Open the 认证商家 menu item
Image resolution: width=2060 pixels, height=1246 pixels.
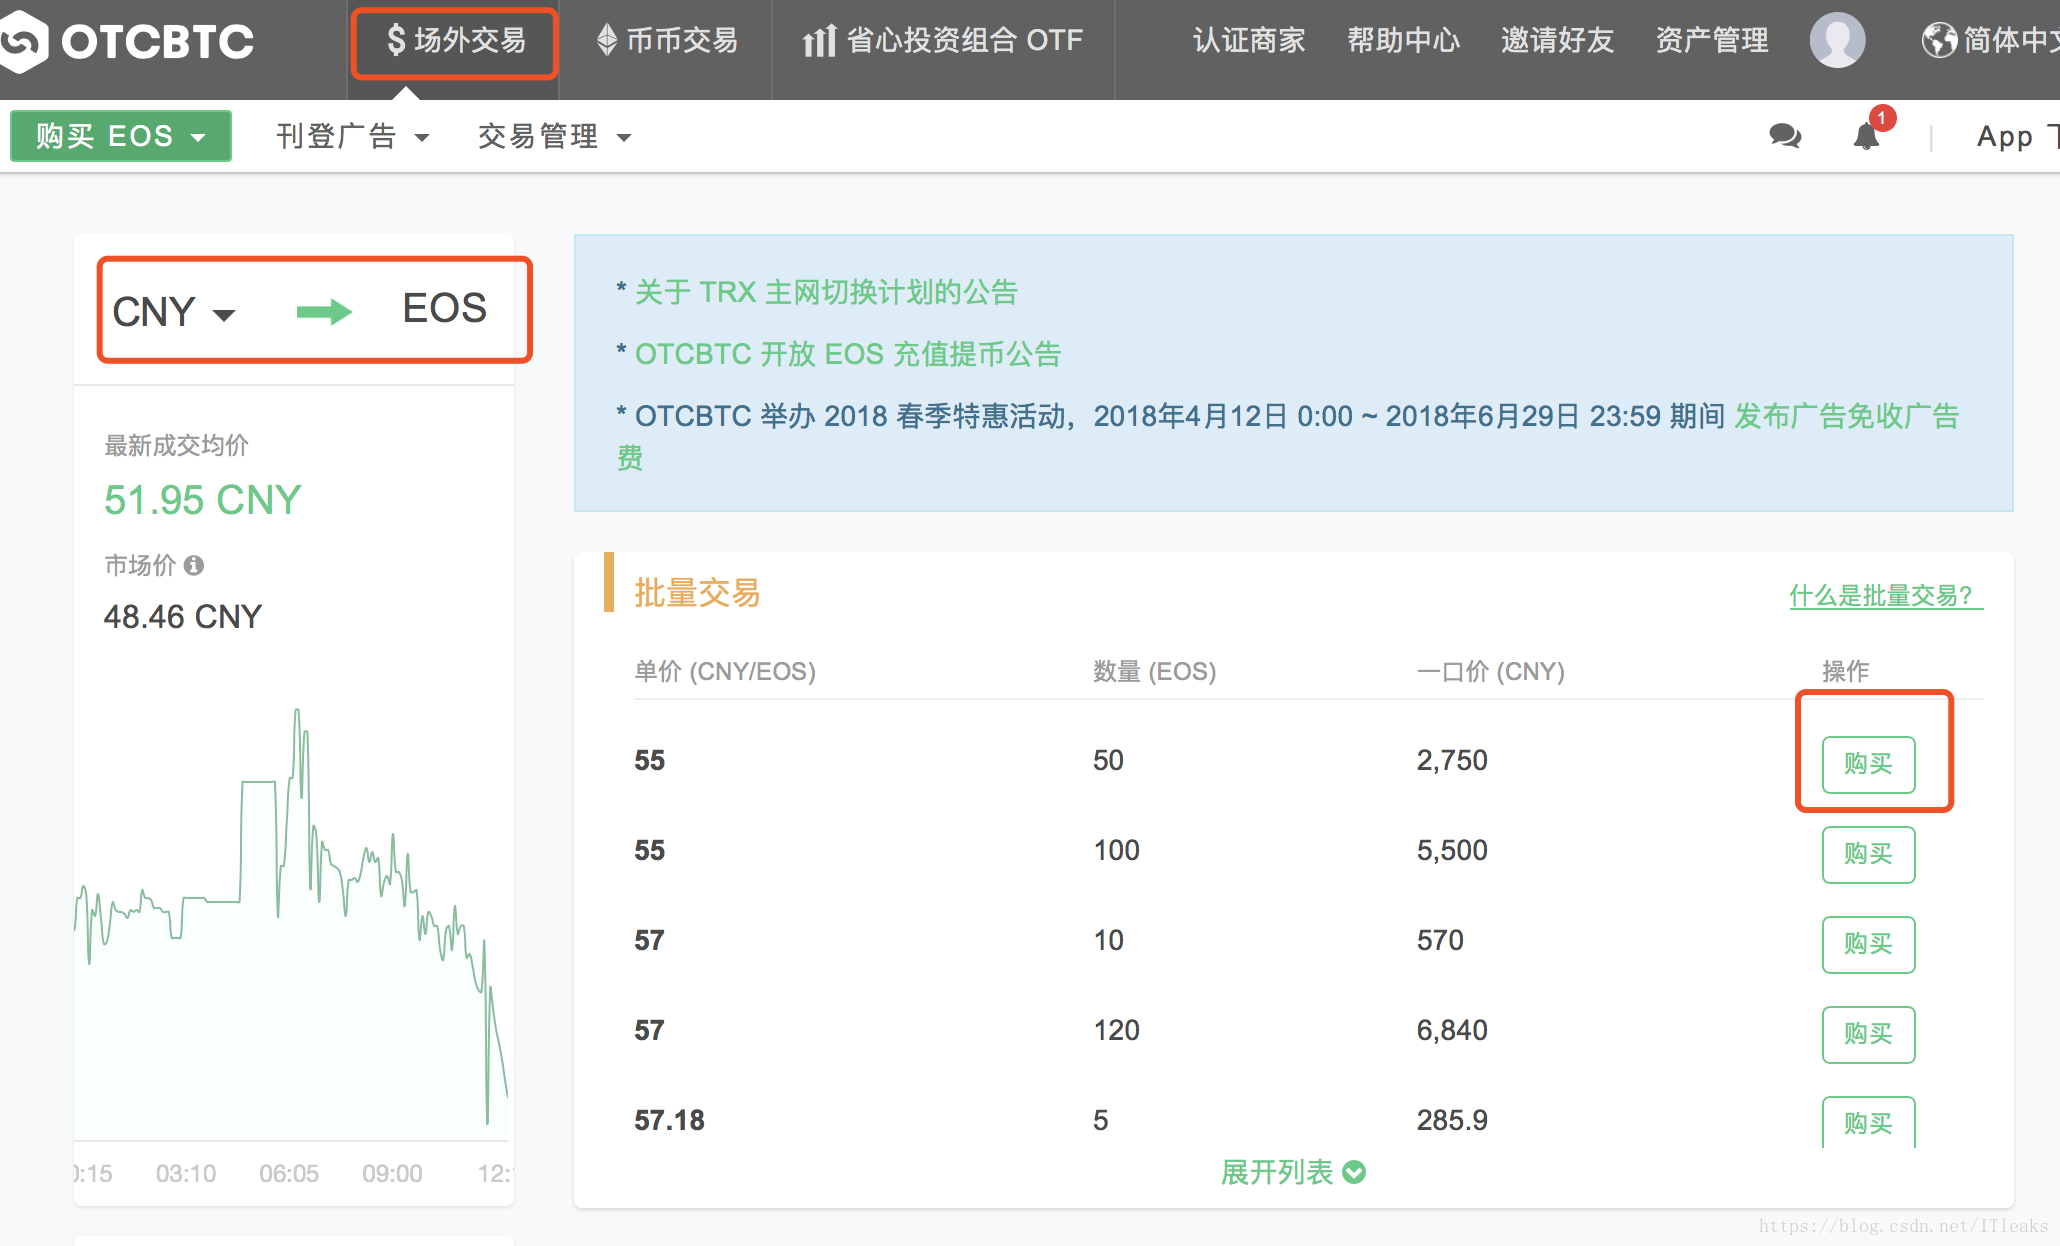point(1249,40)
